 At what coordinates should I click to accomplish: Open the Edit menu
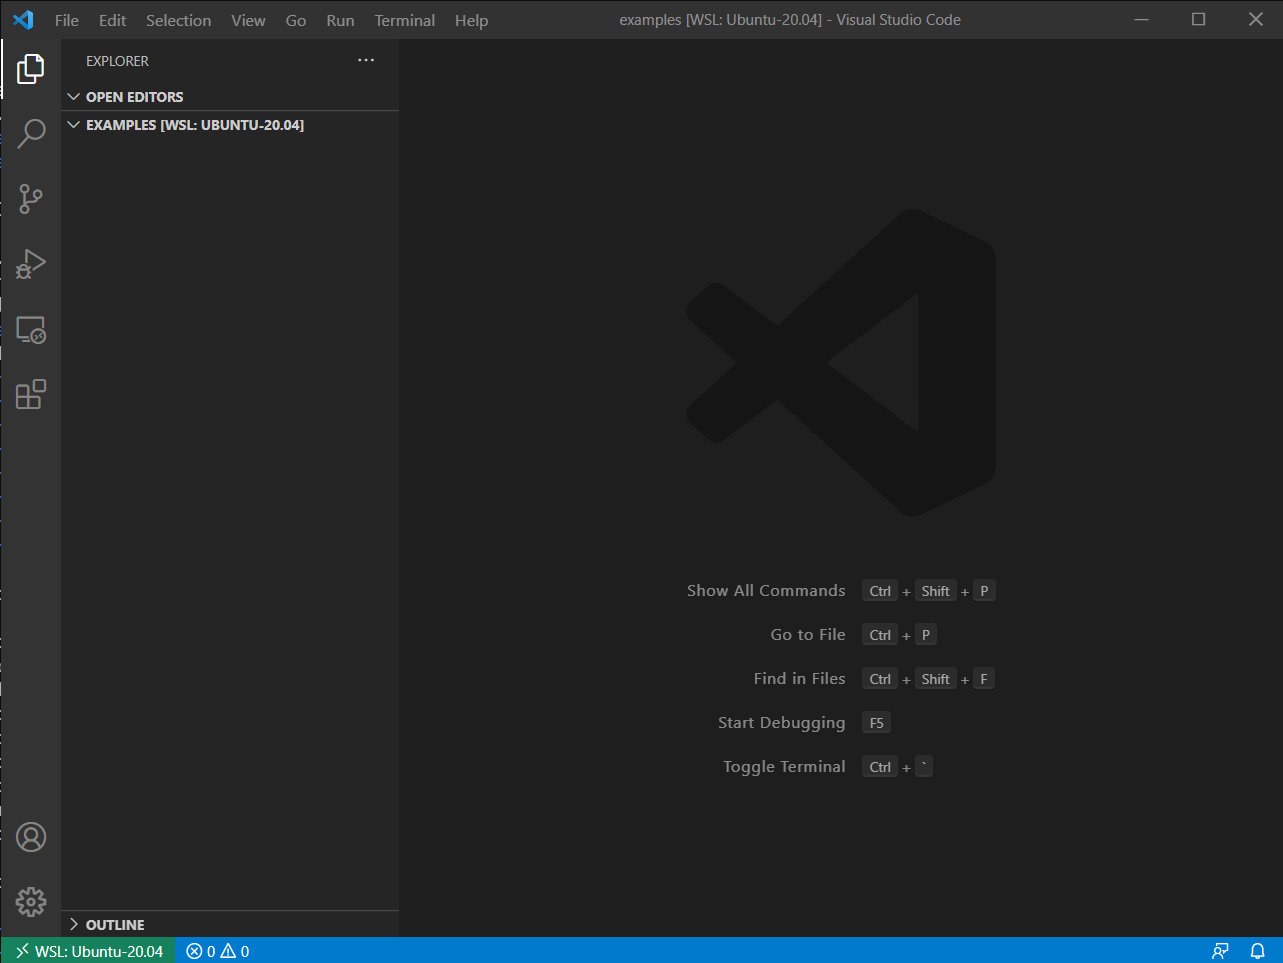112,20
